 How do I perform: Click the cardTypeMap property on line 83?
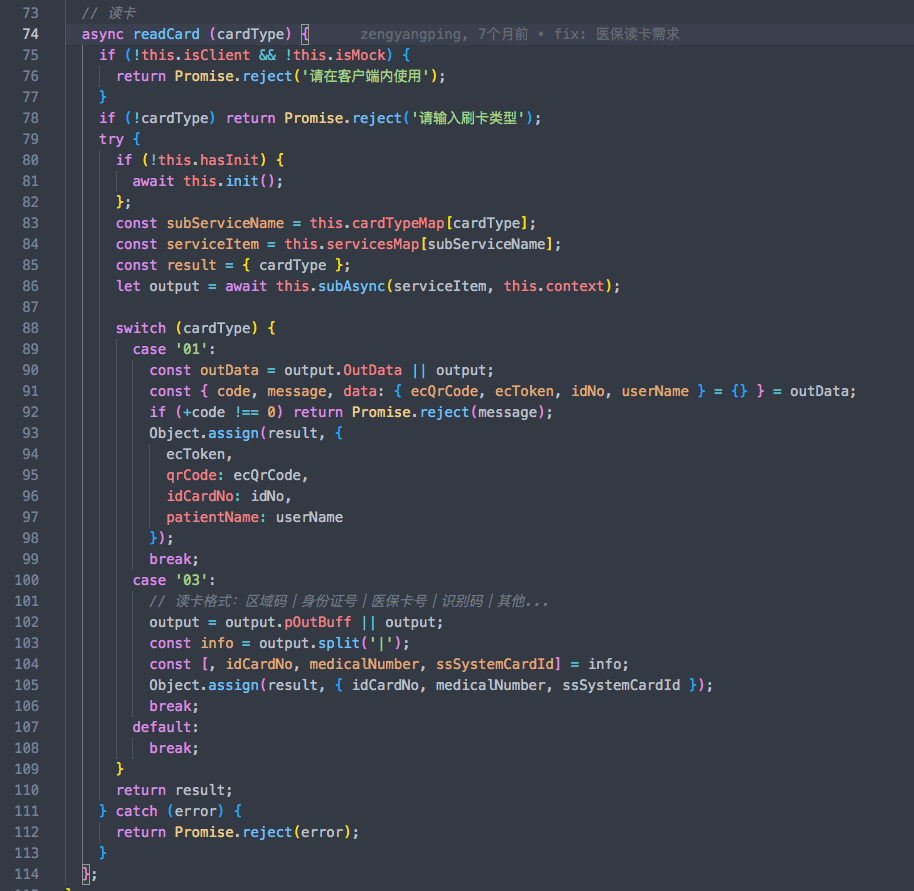point(398,223)
